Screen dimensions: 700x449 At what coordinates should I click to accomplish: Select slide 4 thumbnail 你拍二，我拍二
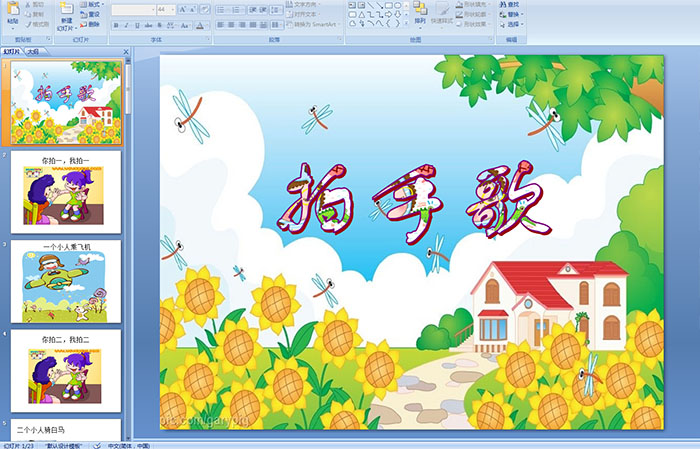(x=66, y=371)
